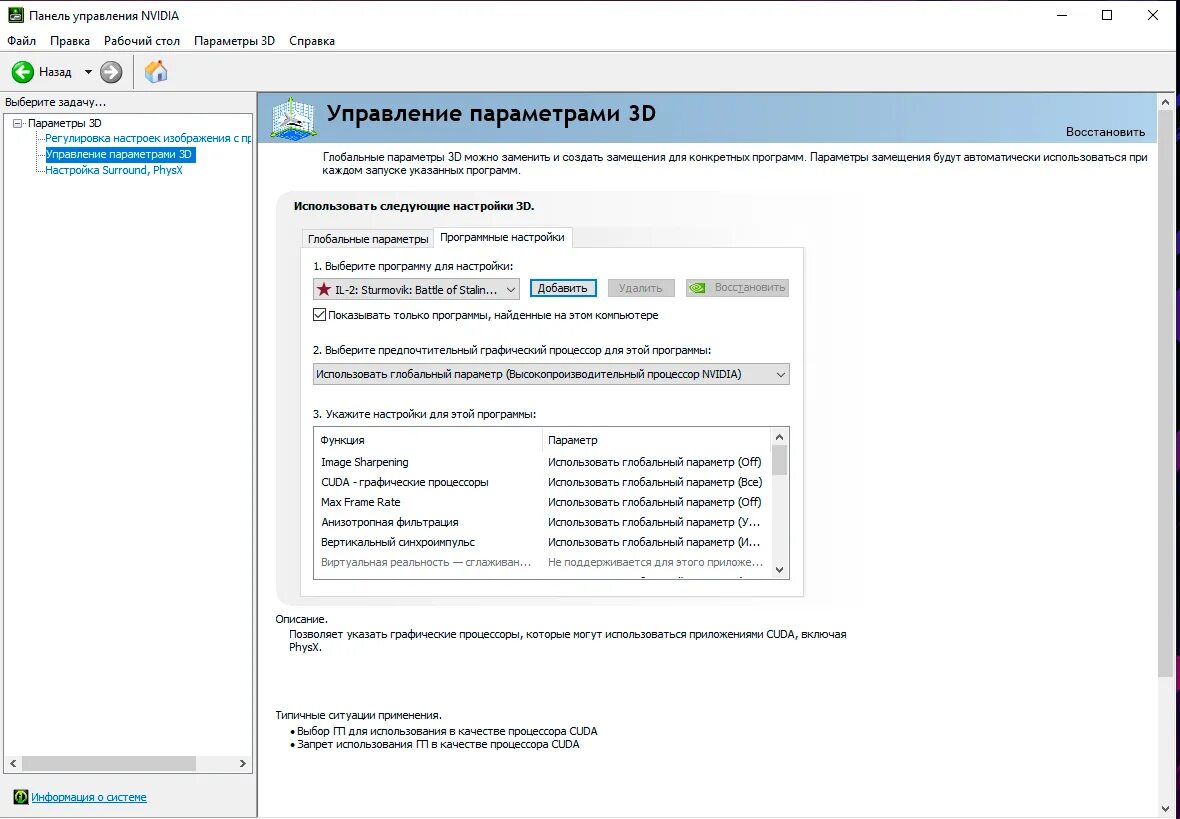Open the Вертикальный синхроимпульс parameter value
Viewport: 1180px width, 819px height.
point(654,542)
